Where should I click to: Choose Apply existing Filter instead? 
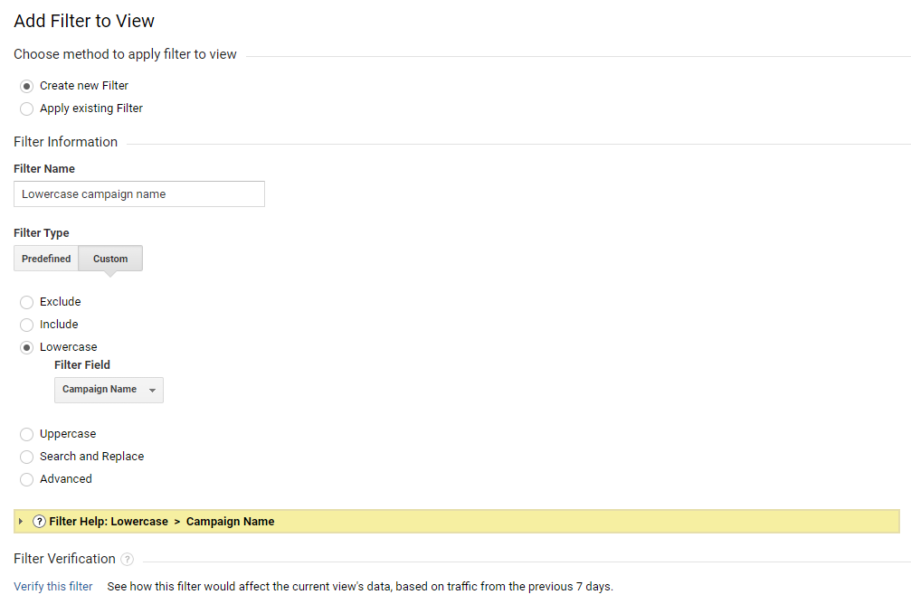[x=26, y=108]
